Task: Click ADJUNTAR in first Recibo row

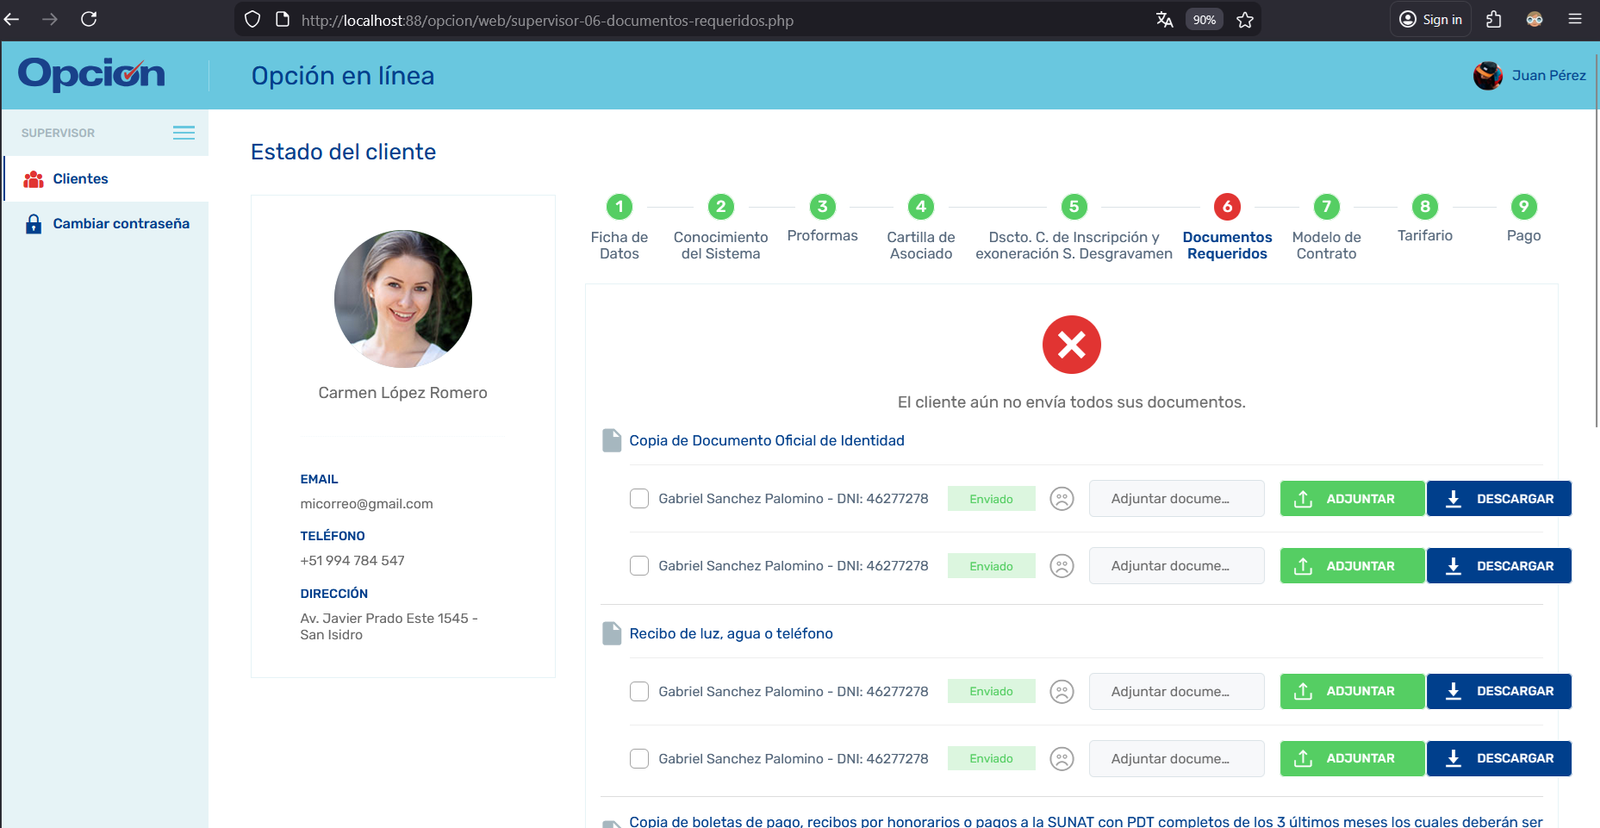Action: coord(1352,691)
